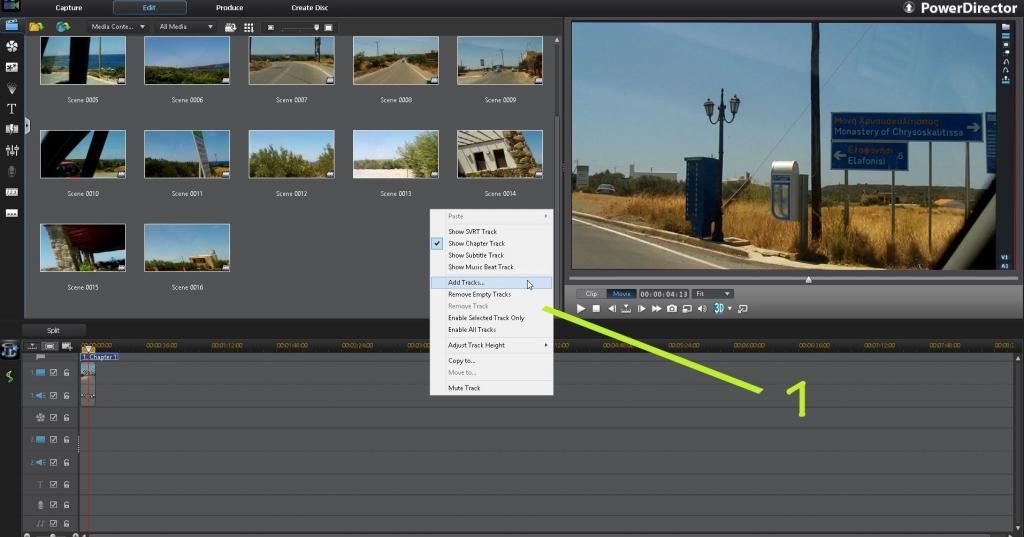The image size is (1024, 537).
Task: Take a snapshot with camera icon
Action: tap(671, 308)
